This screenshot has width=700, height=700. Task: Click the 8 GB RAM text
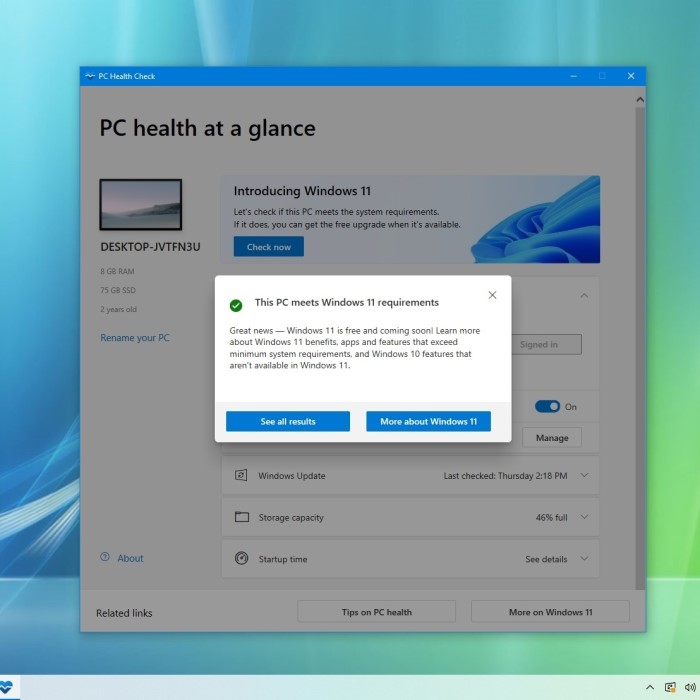pos(117,271)
